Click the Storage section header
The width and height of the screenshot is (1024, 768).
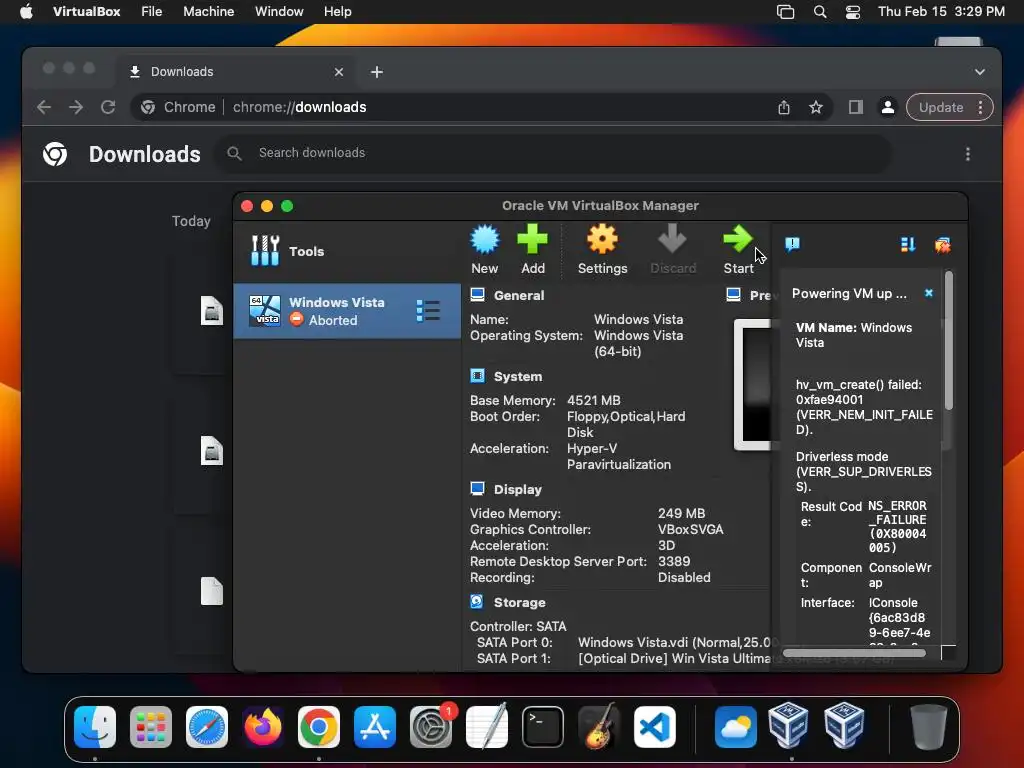(519, 602)
